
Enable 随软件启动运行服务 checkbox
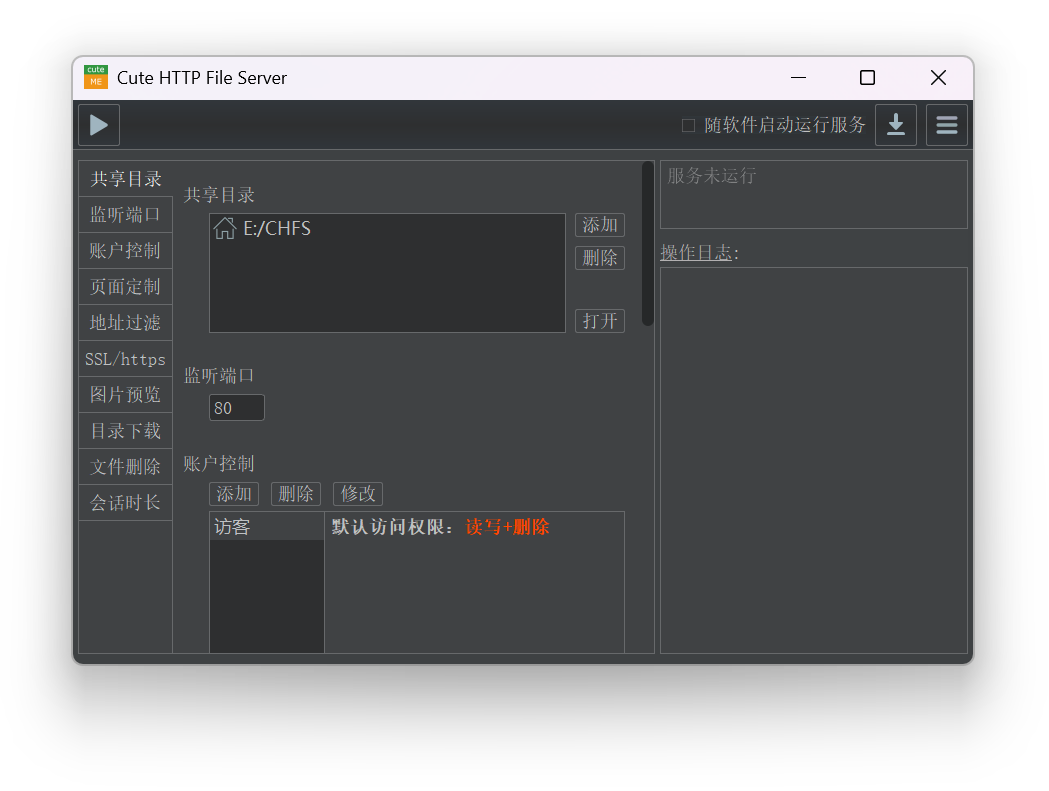pos(687,125)
